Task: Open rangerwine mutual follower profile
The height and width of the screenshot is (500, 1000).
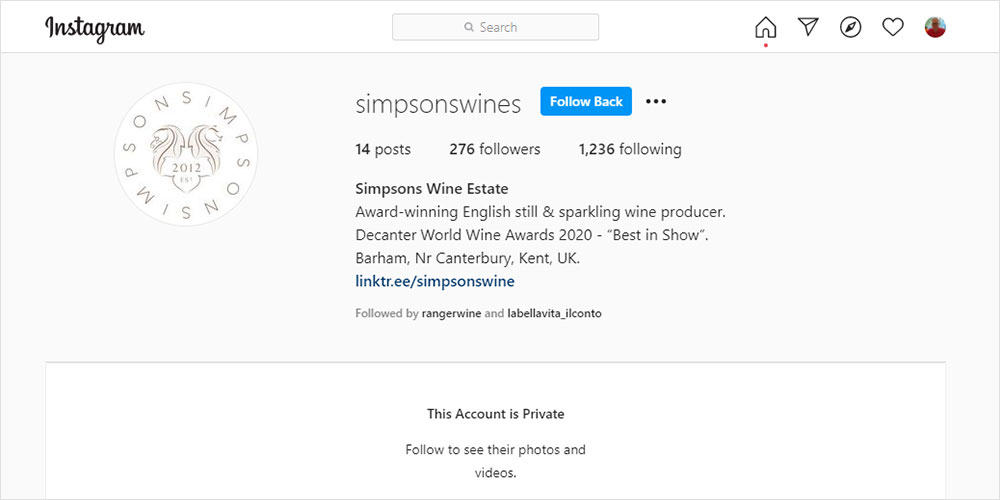Action: click(x=451, y=313)
